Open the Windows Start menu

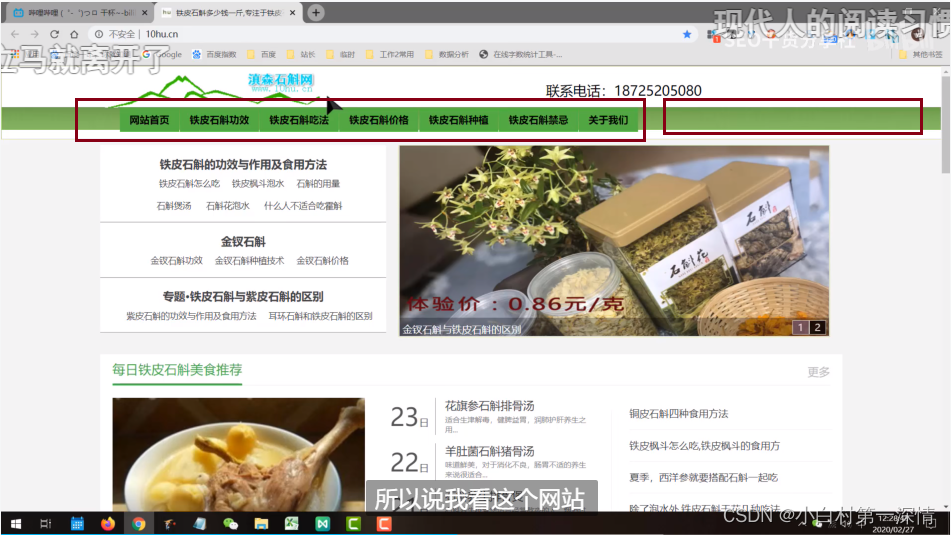coord(16,523)
